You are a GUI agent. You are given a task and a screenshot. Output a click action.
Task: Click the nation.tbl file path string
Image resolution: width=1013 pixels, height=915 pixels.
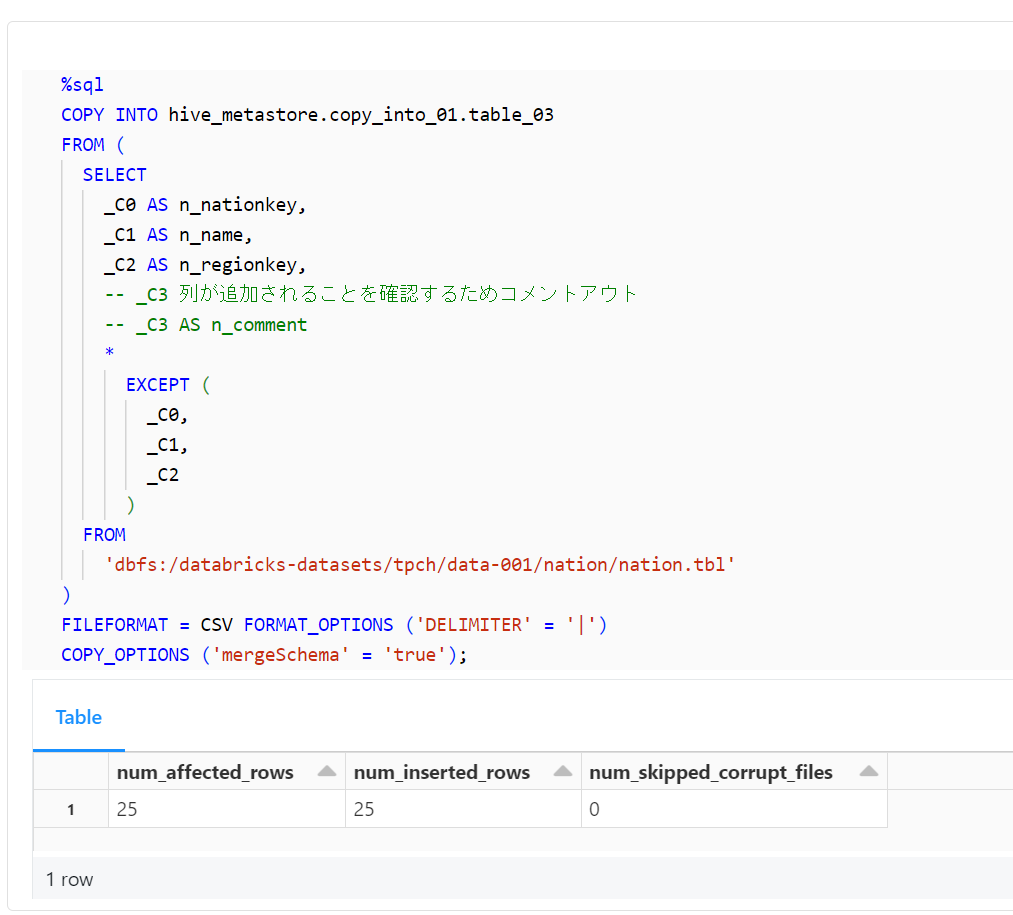tap(420, 565)
